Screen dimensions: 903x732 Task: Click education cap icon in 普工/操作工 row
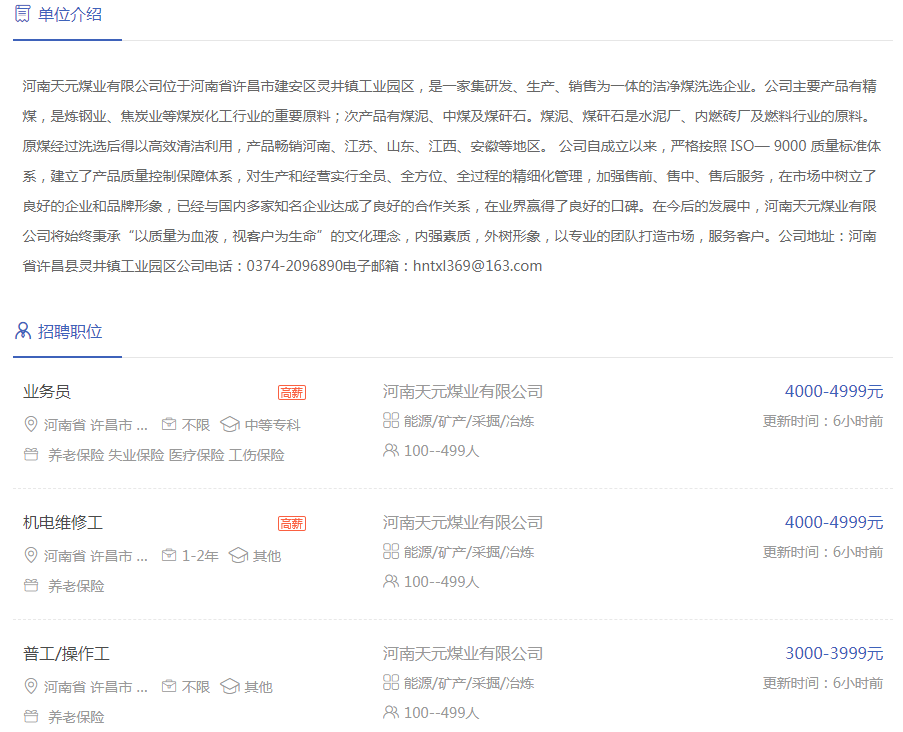tap(230, 687)
